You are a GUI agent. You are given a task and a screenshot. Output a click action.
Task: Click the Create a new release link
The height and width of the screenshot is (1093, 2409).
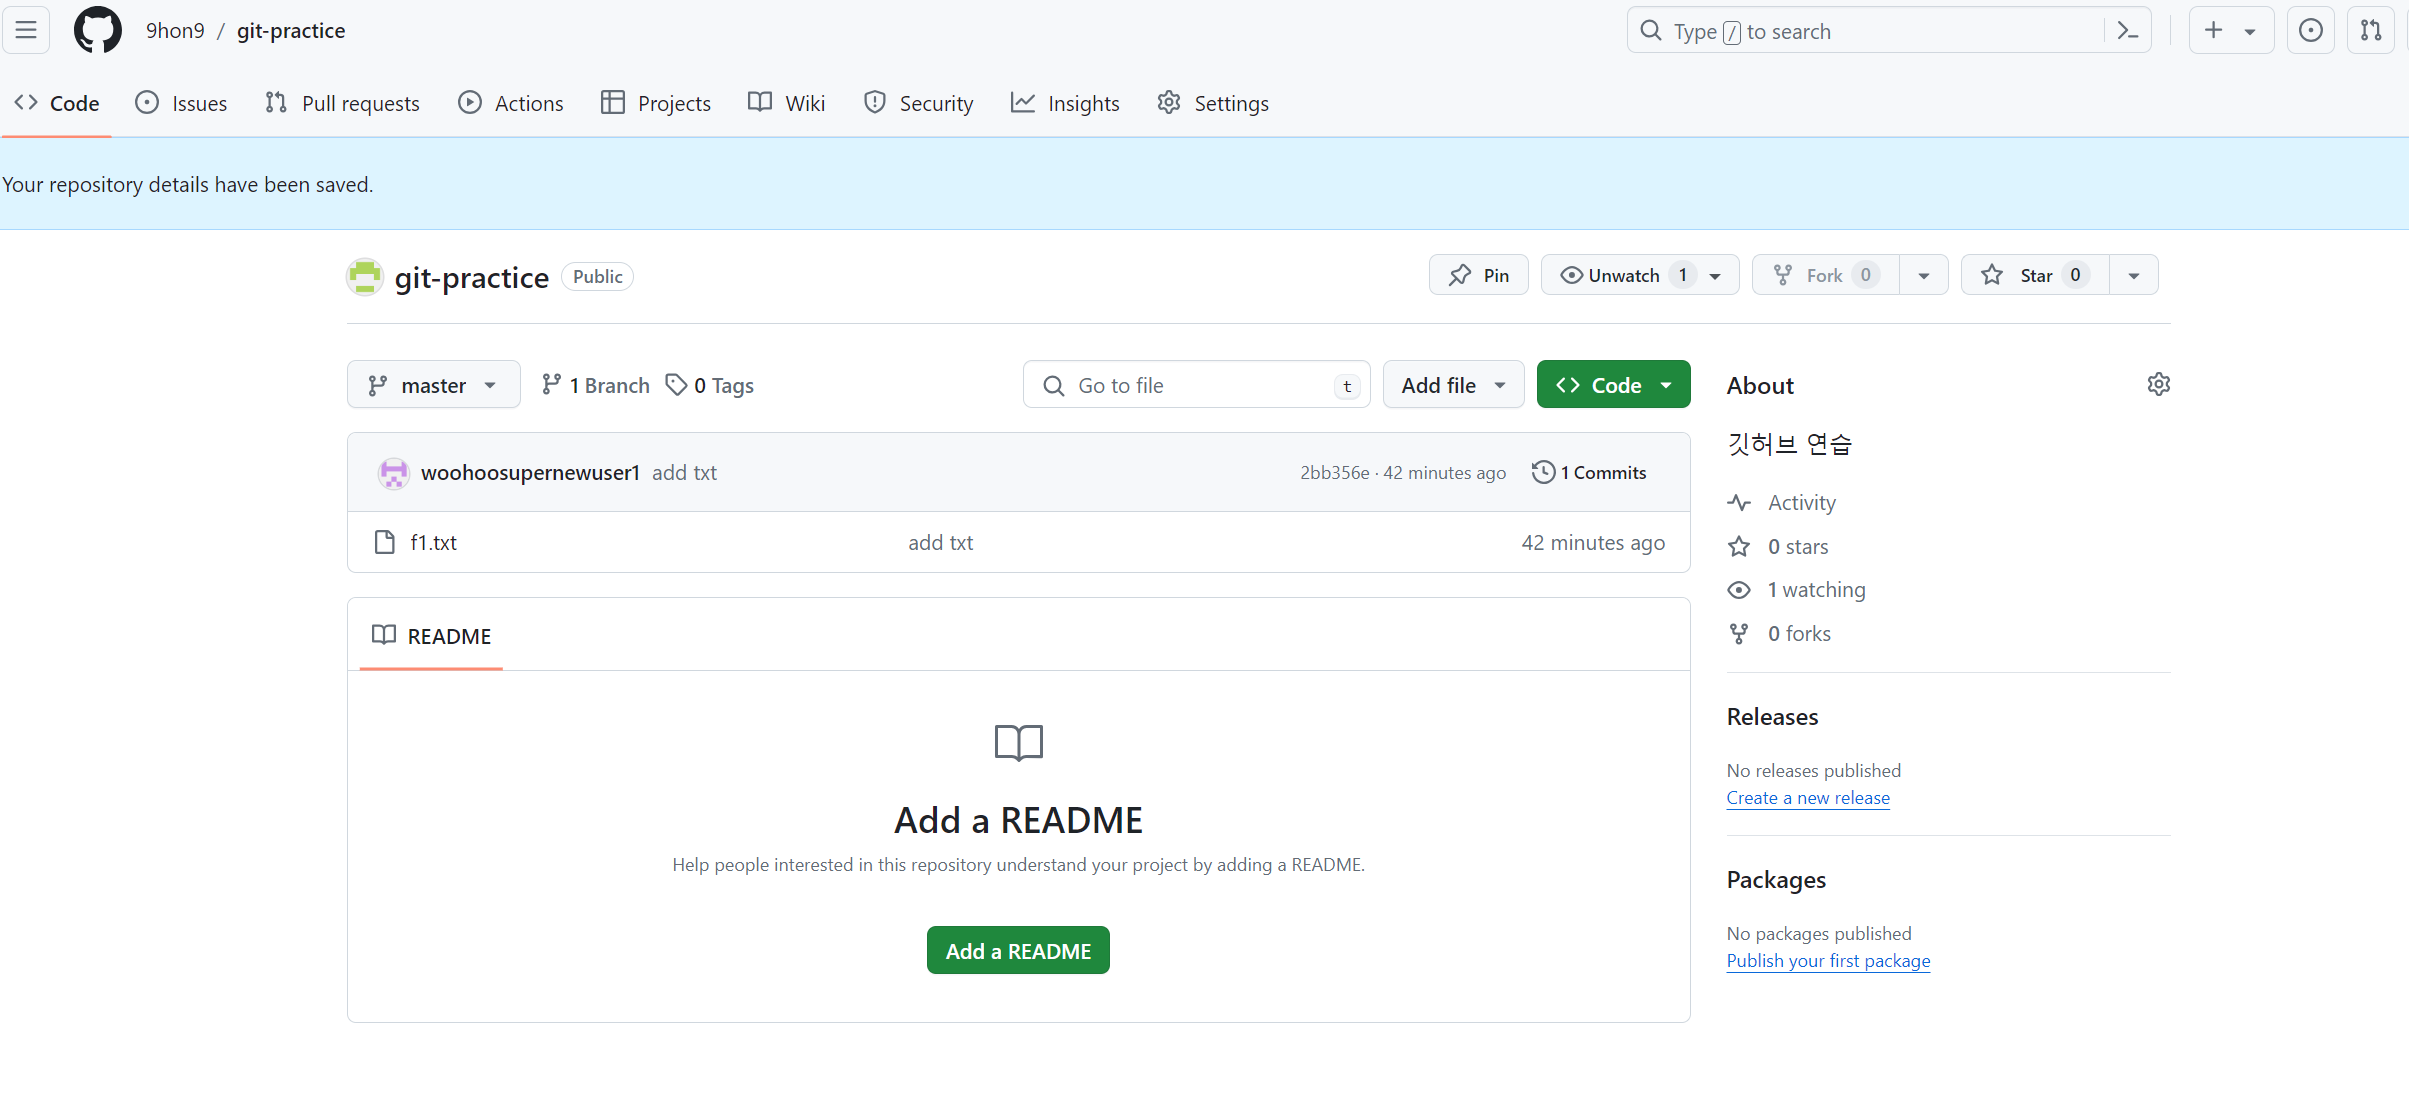coord(1807,797)
